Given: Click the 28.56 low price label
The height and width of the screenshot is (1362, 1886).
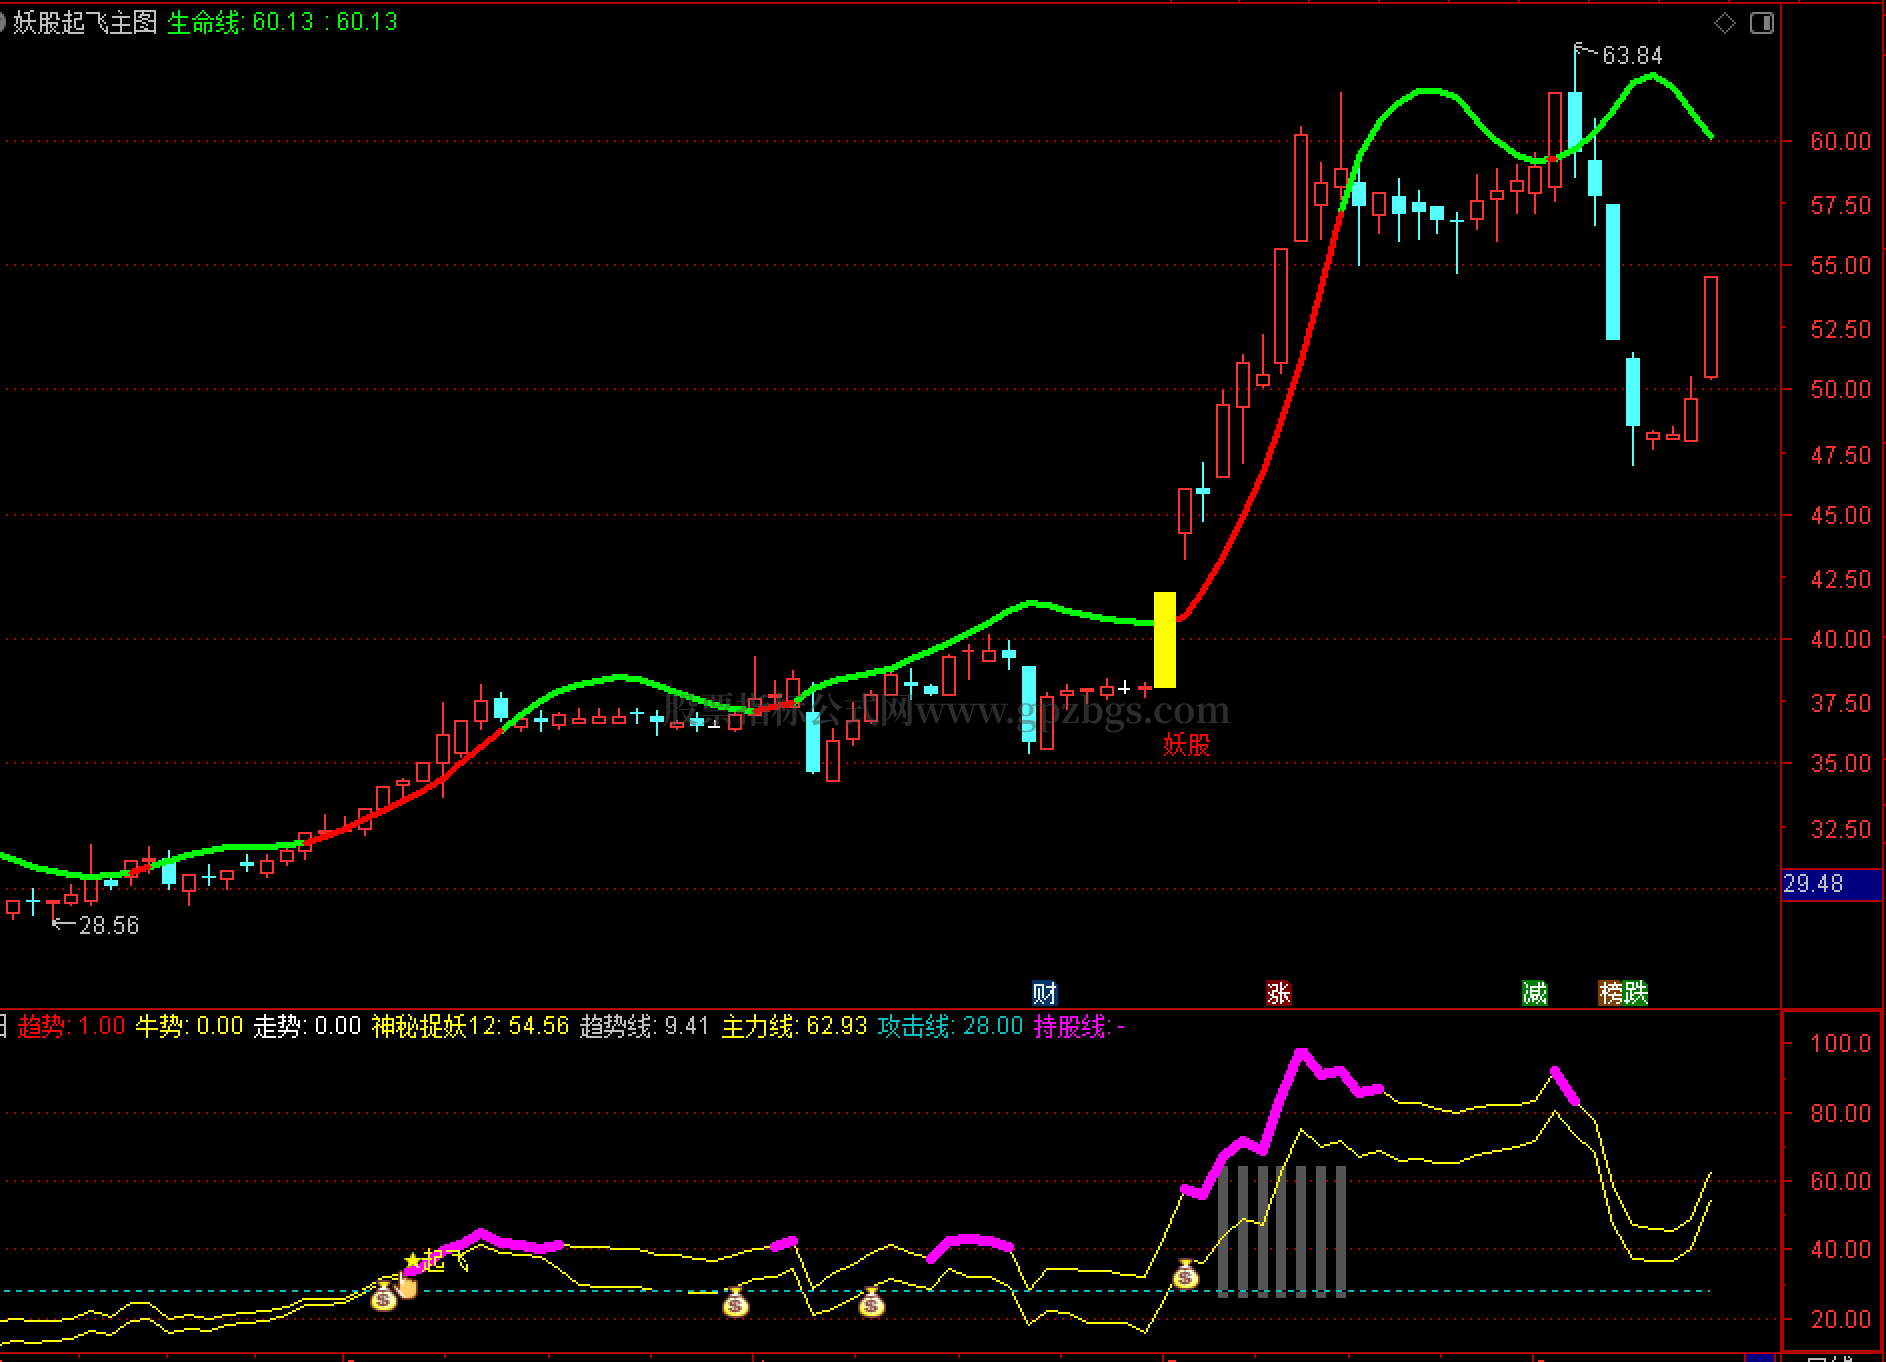Looking at the screenshot, I should click(109, 926).
